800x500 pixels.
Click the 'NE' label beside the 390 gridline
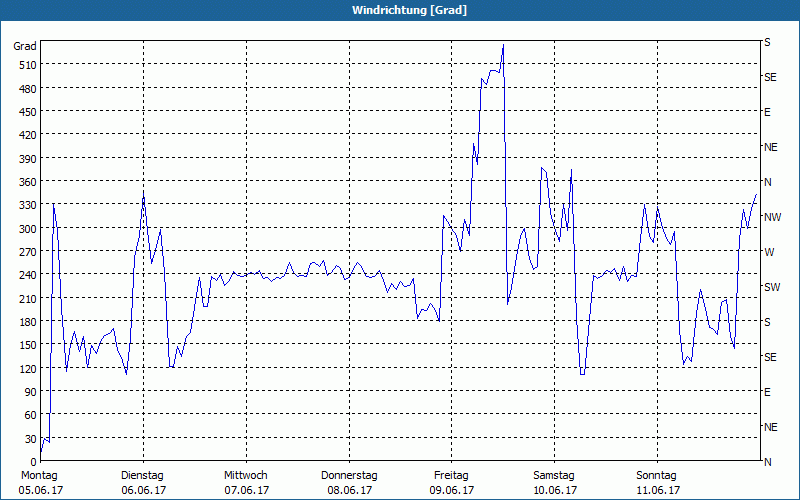pyautogui.click(x=770, y=147)
